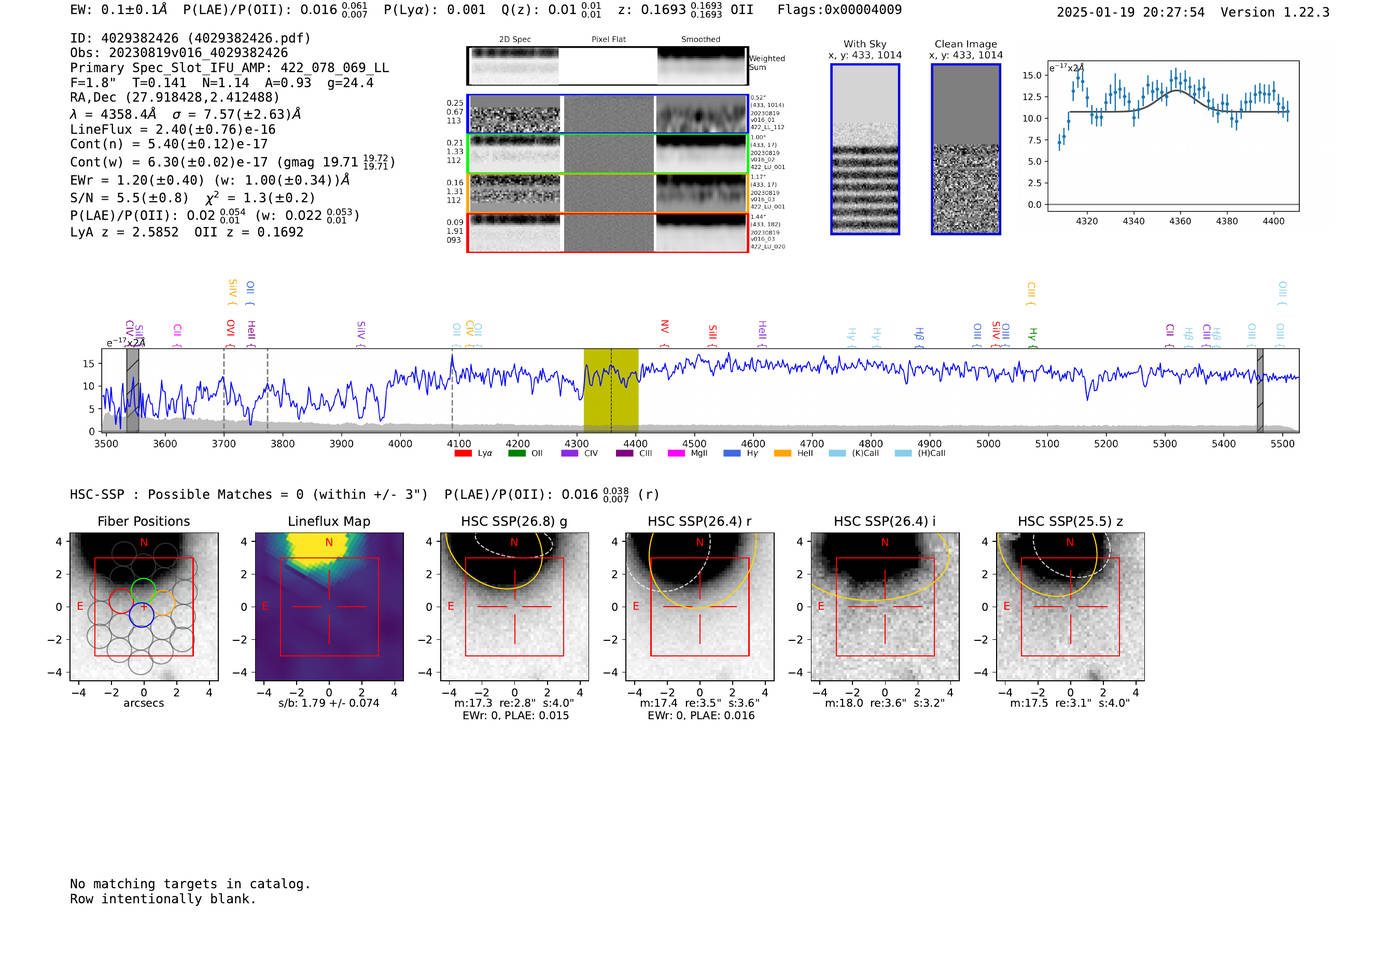The height and width of the screenshot is (953, 1400).
Task: Click the 'Smoothed' column header
Action: coord(701,39)
